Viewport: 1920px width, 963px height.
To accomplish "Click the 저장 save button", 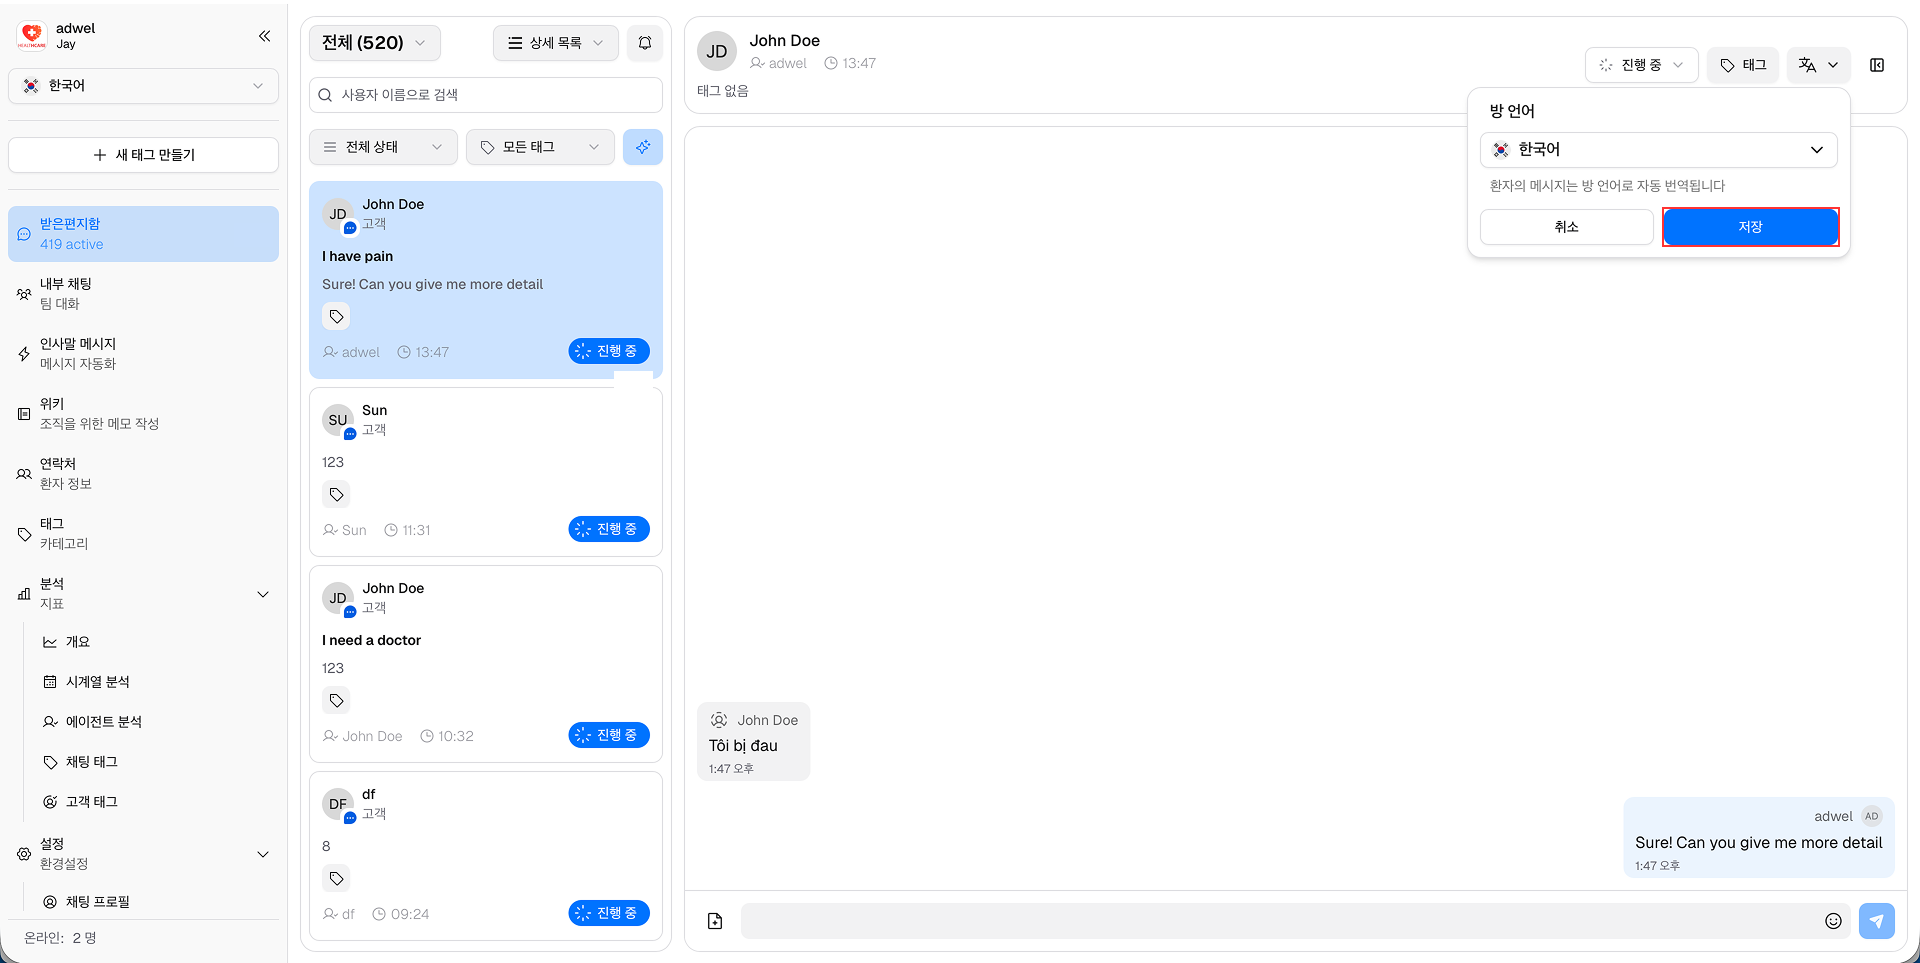I will pos(1750,226).
